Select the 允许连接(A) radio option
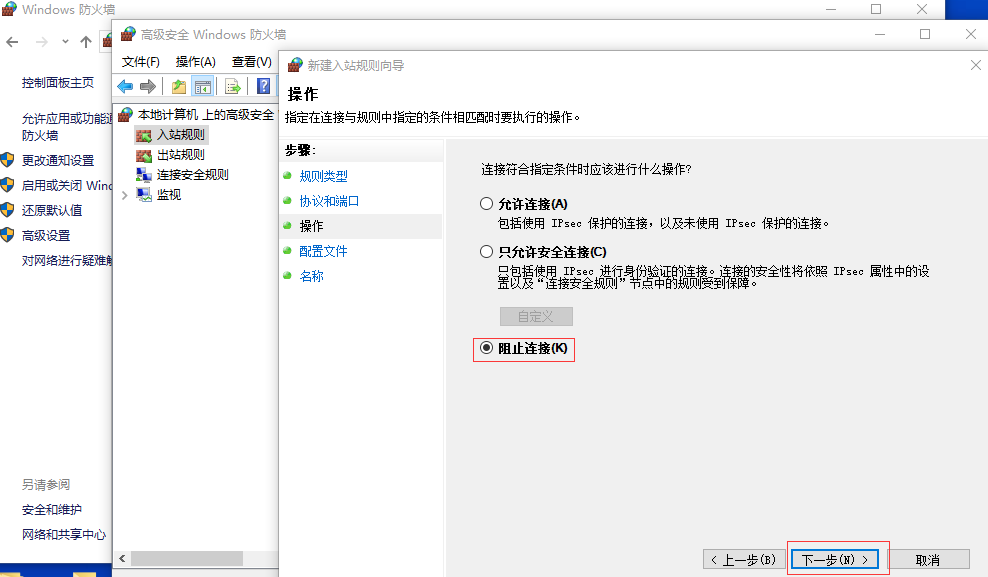Screen dimensions: 988x577 coord(486,204)
